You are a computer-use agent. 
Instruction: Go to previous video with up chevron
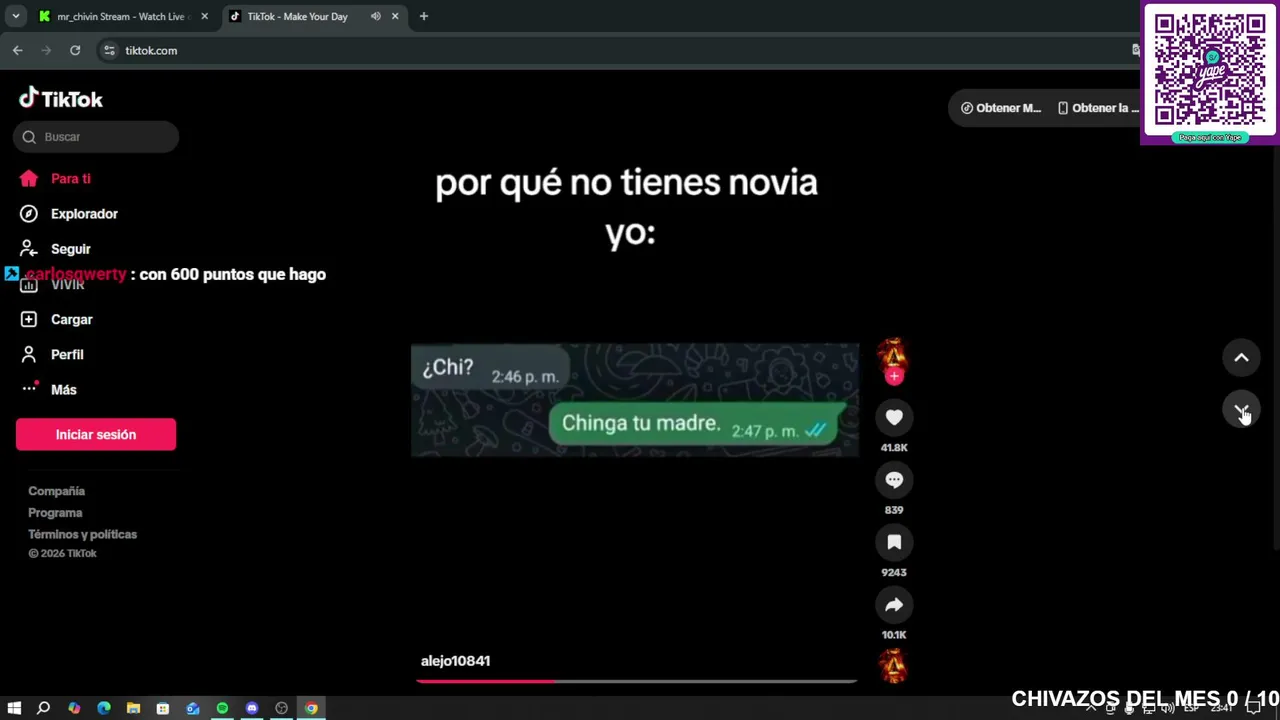pos(1241,357)
